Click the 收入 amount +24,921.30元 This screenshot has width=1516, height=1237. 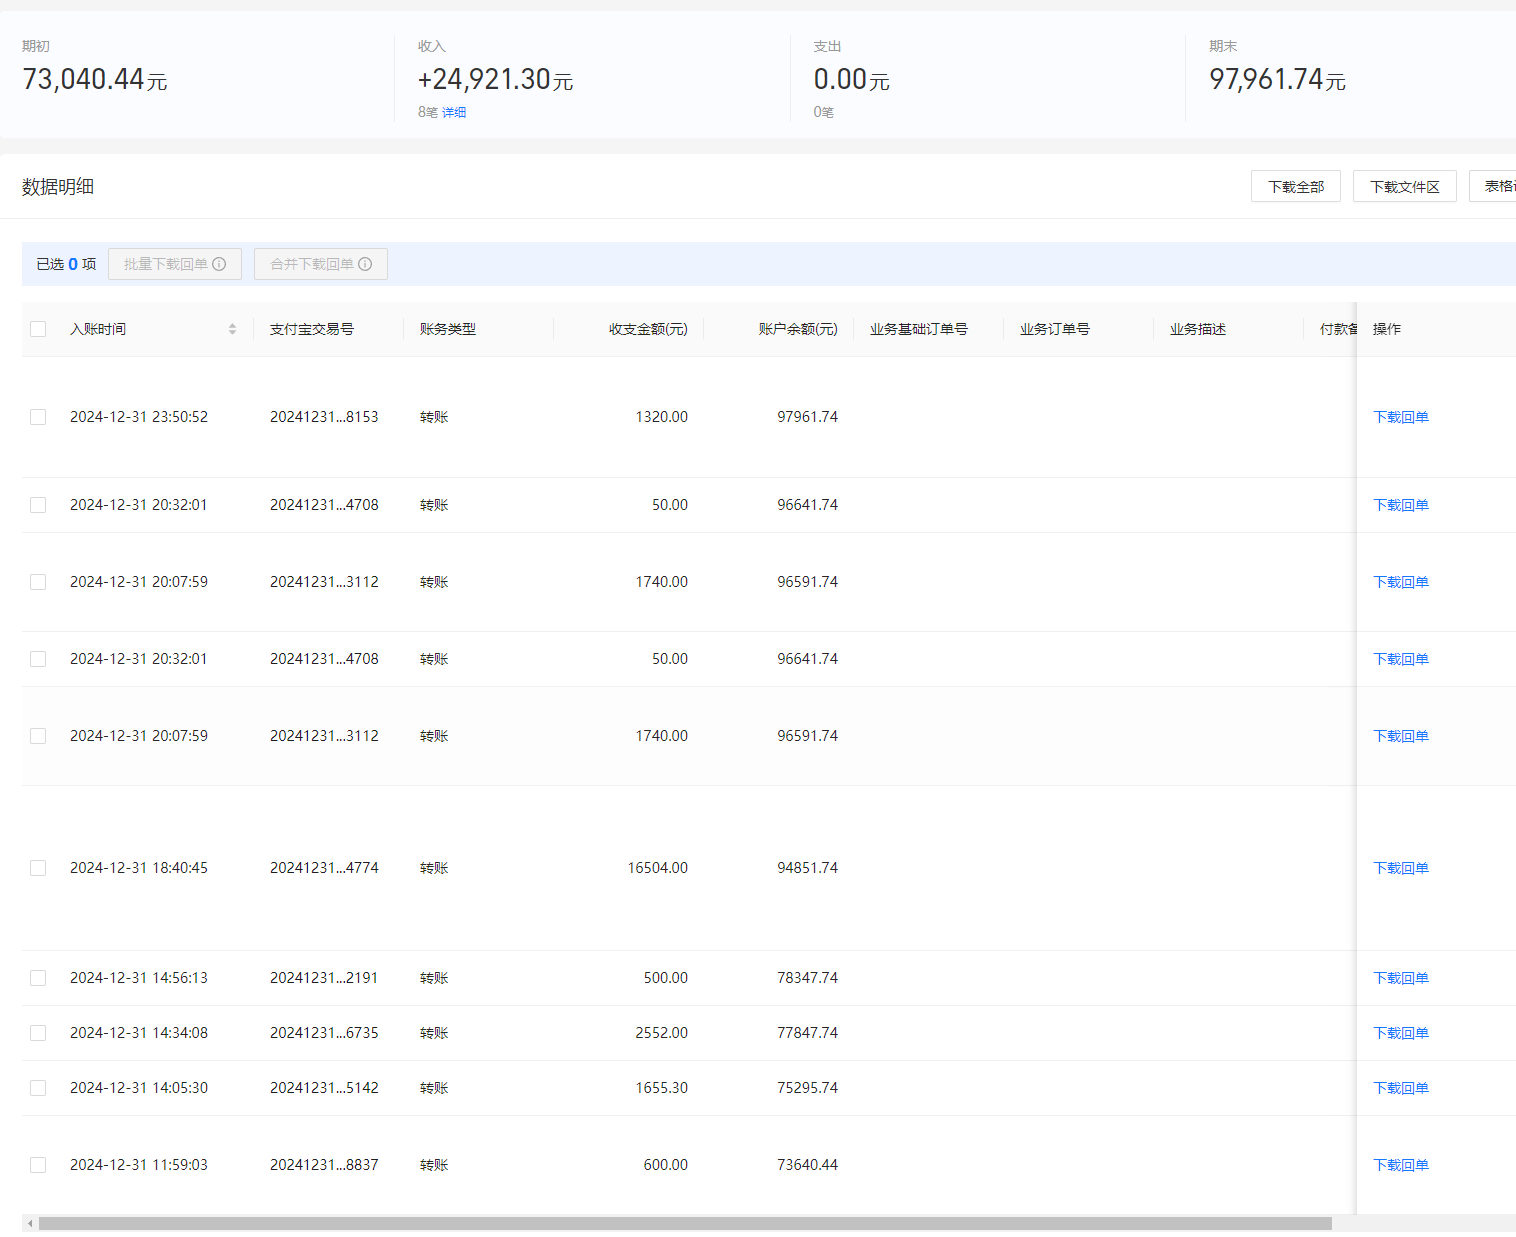click(x=496, y=79)
